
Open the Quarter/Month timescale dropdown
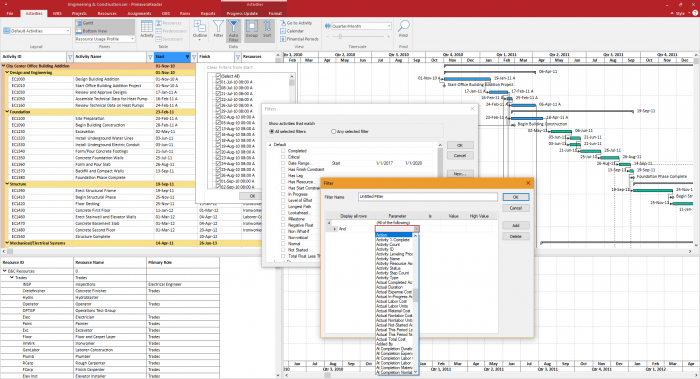click(x=389, y=26)
